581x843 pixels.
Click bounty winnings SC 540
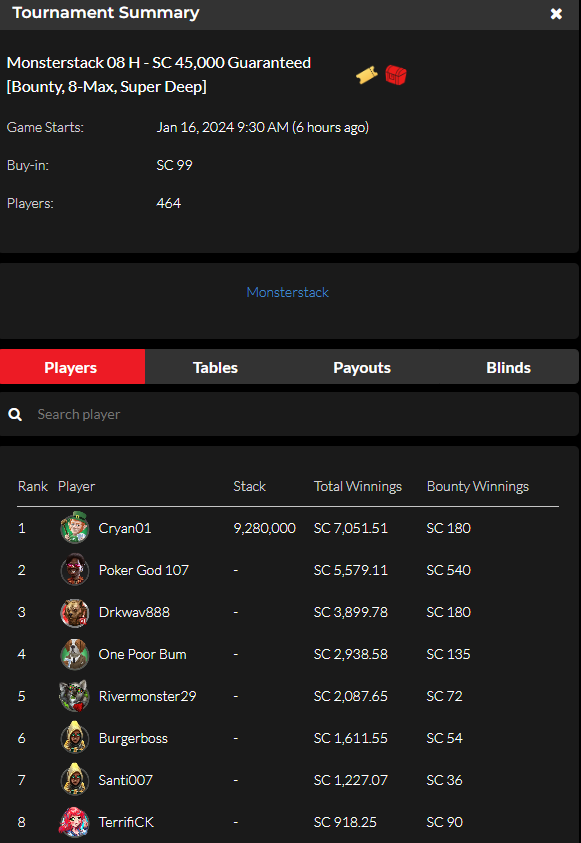(449, 570)
